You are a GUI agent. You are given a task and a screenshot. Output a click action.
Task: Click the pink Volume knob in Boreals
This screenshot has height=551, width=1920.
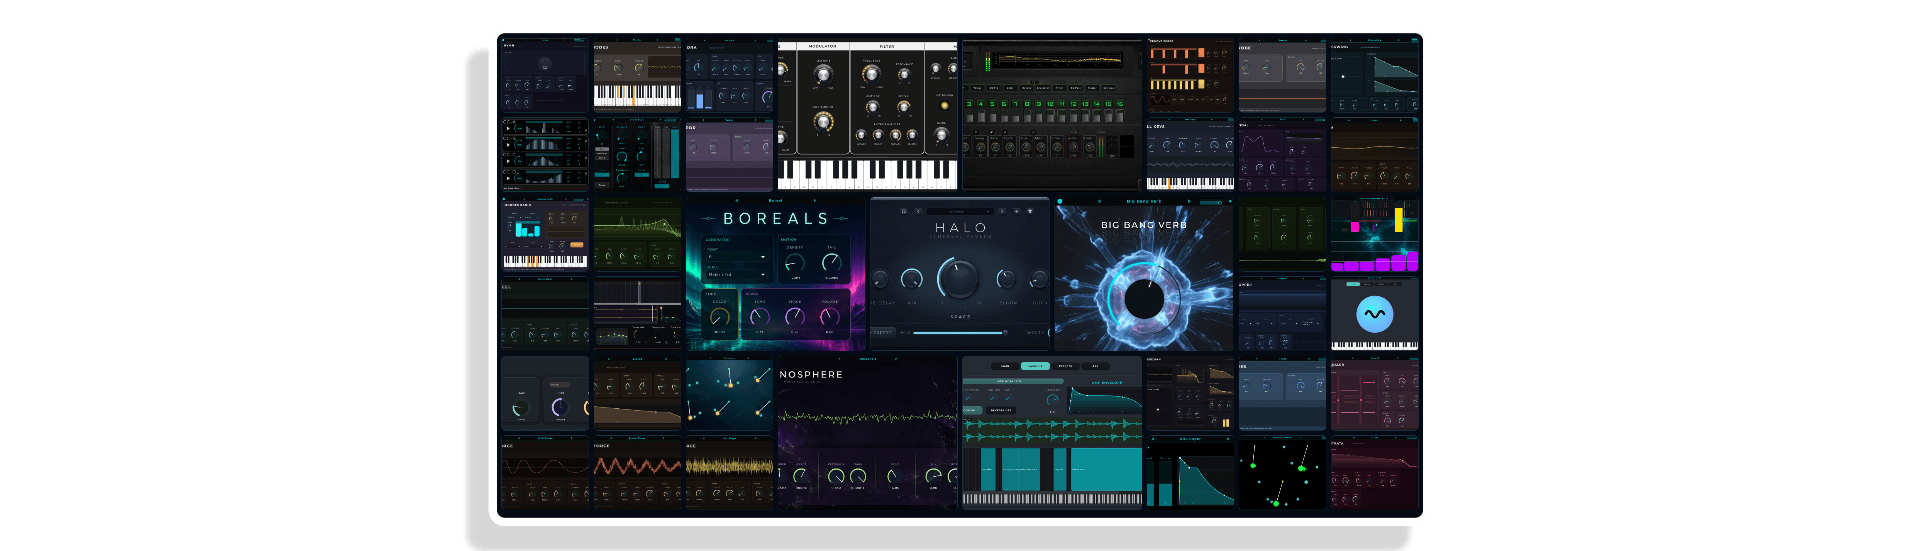tap(830, 316)
